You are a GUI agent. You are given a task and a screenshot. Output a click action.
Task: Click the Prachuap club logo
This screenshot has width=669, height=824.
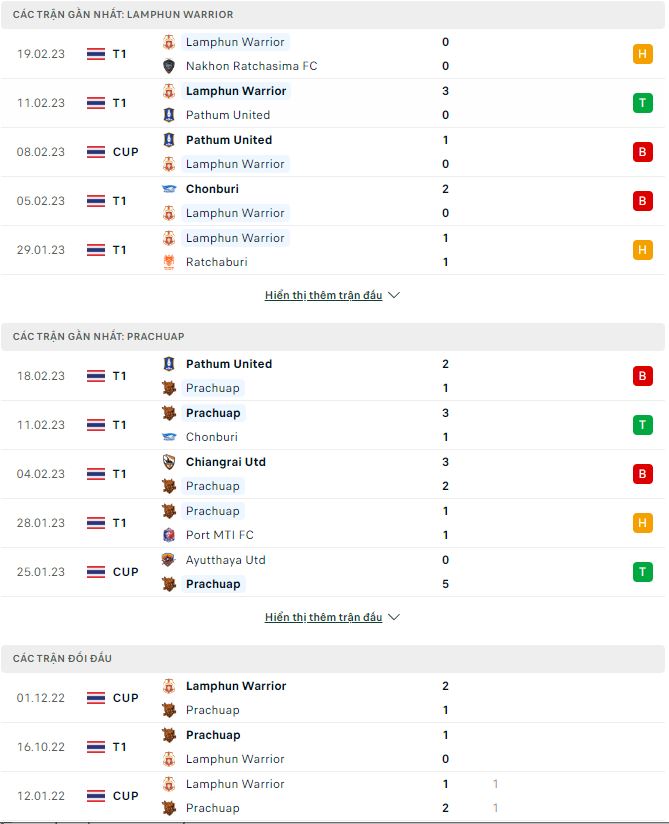pyautogui.click(x=168, y=388)
